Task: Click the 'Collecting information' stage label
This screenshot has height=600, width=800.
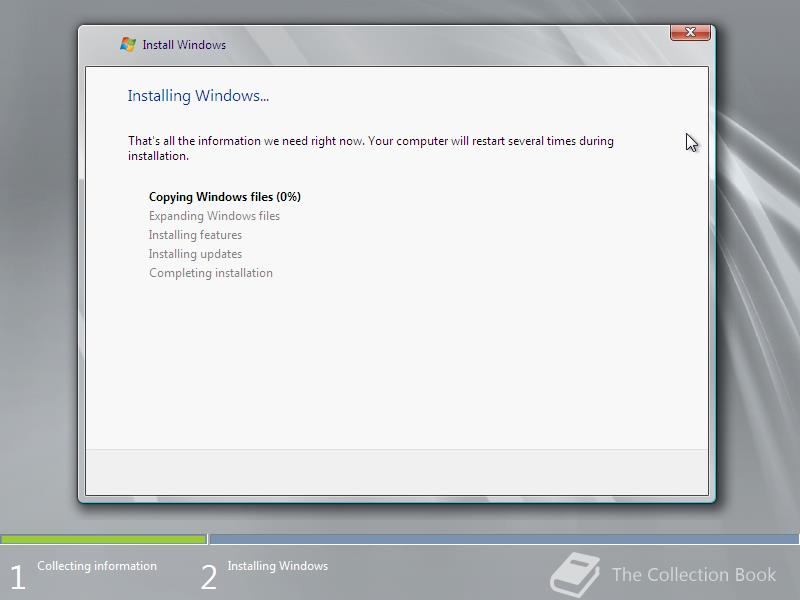Action: point(97,566)
